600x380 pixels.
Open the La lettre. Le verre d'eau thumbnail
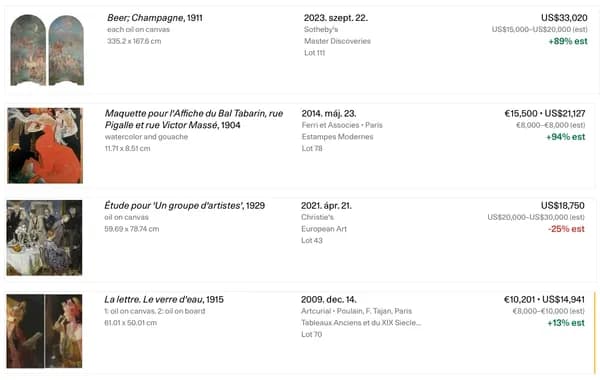[x=44, y=331]
